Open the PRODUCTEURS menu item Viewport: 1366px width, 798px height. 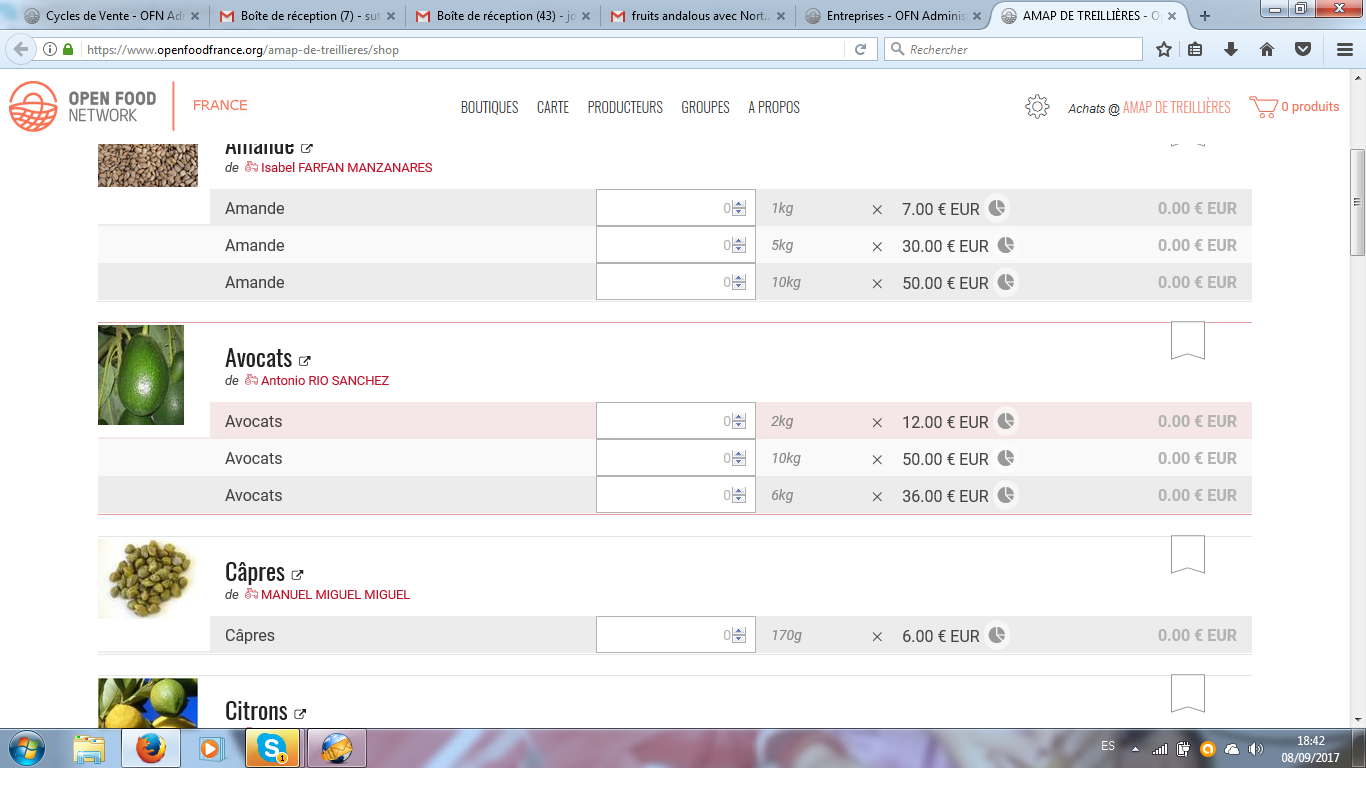tap(625, 107)
